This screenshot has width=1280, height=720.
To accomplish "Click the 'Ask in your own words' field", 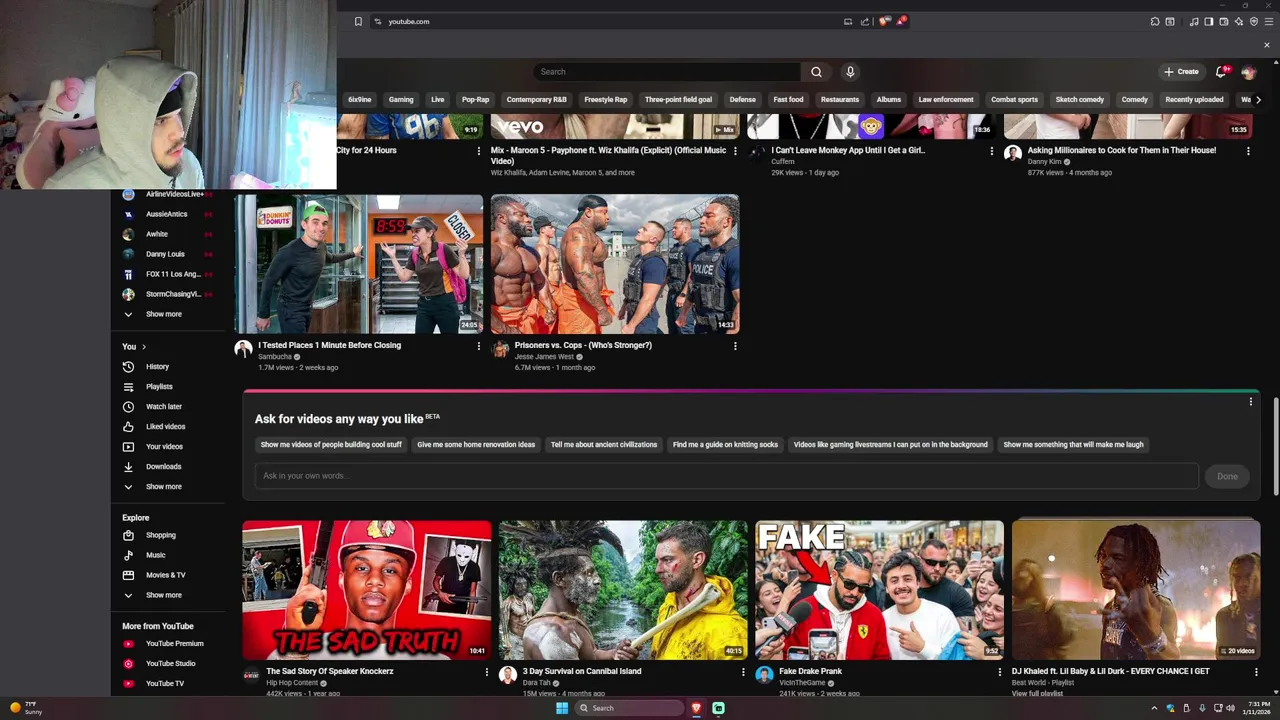I will coord(727,476).
